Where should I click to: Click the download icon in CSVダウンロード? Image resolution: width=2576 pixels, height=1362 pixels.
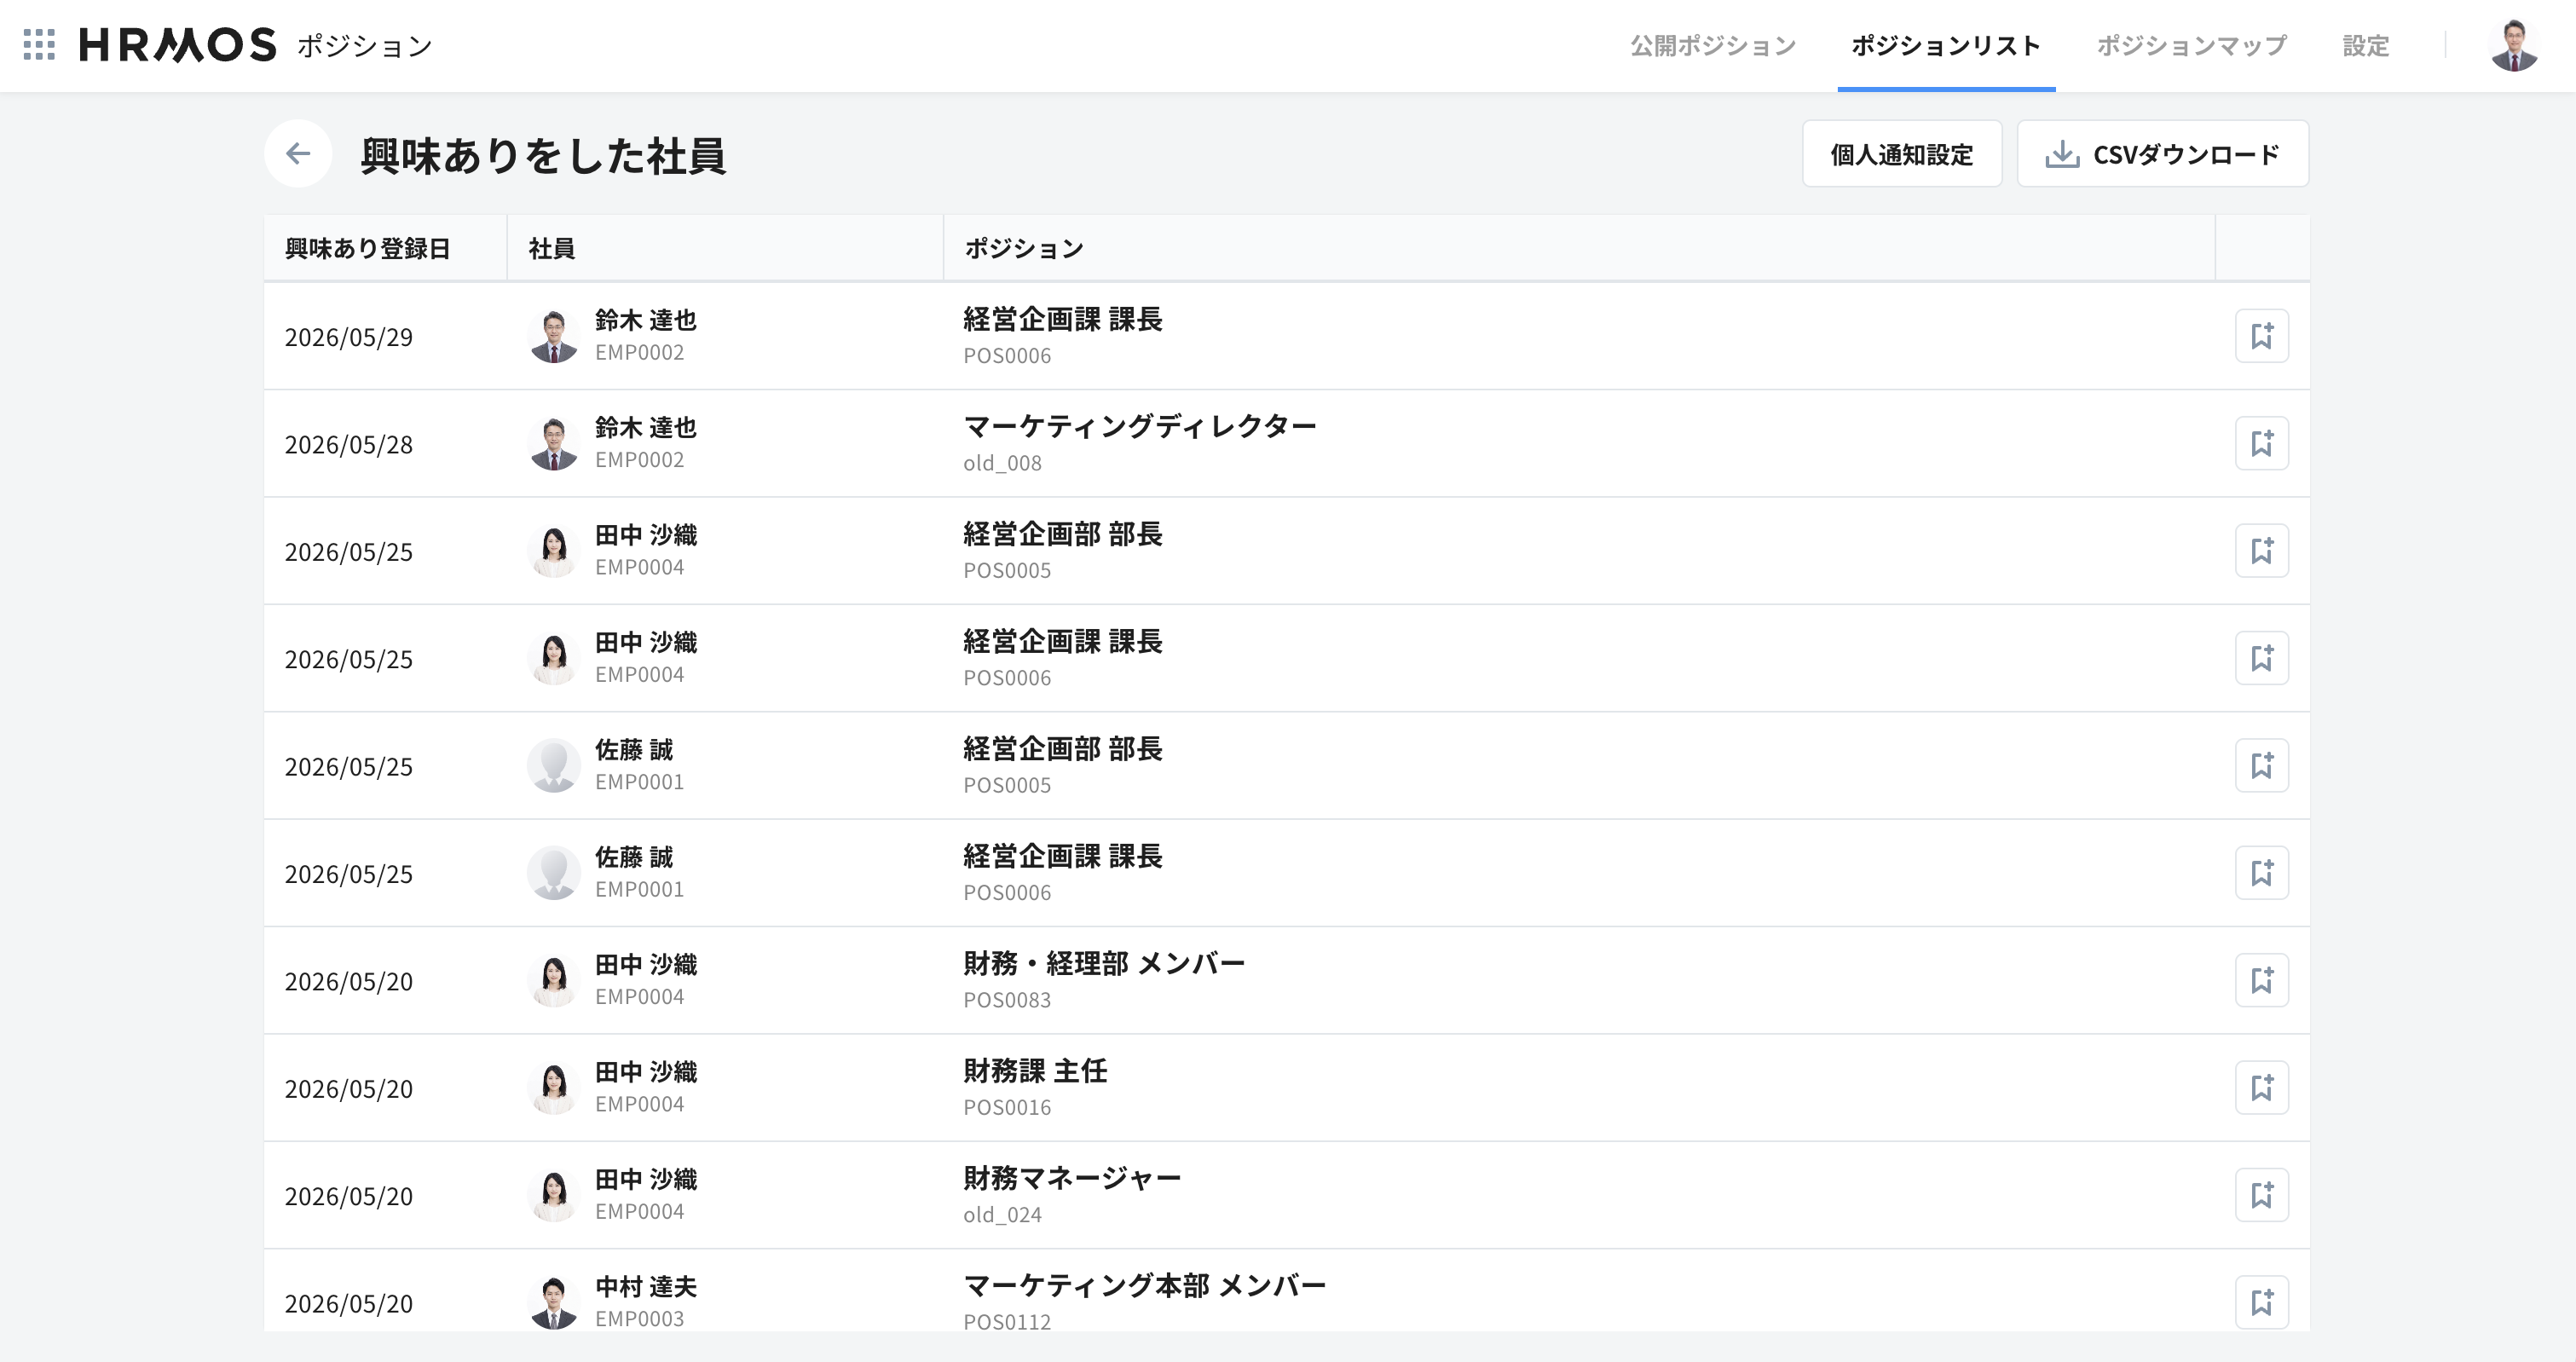pos(2062,154)
